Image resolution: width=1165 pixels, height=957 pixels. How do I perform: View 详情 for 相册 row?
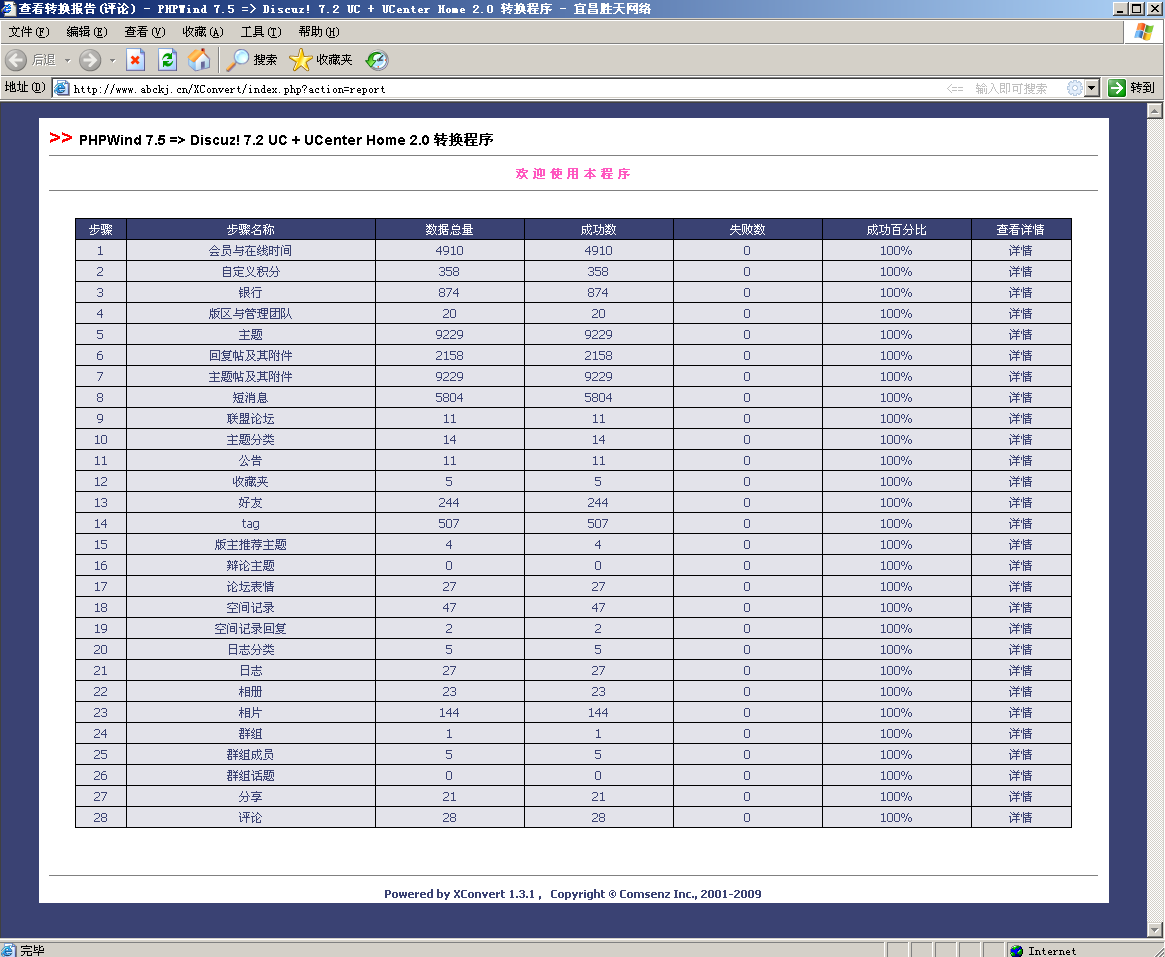click(1021, 692)
